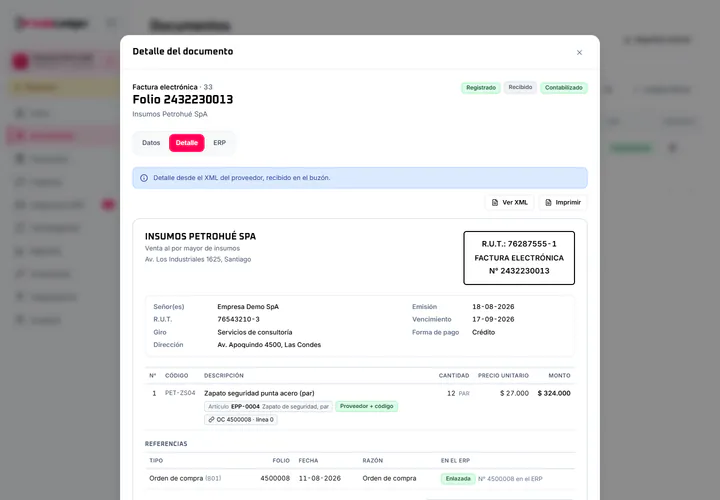
Task: Click the reference folio 4500008 cell
Action: point(275,478)
